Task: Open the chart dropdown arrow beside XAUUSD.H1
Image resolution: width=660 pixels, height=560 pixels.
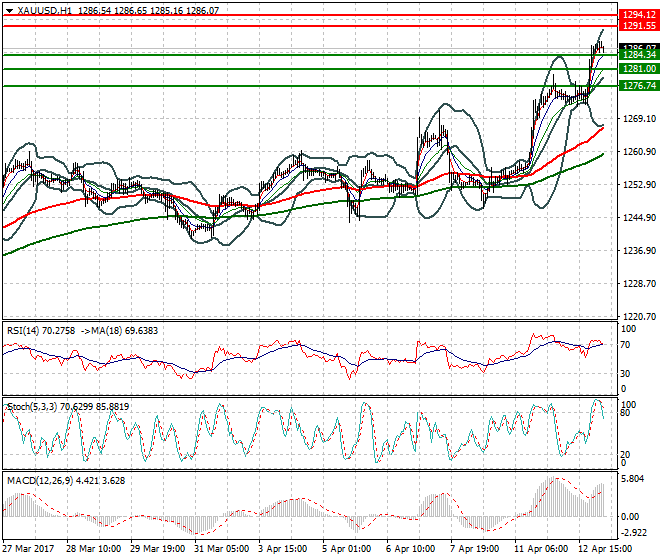Action: click(9, 11)
